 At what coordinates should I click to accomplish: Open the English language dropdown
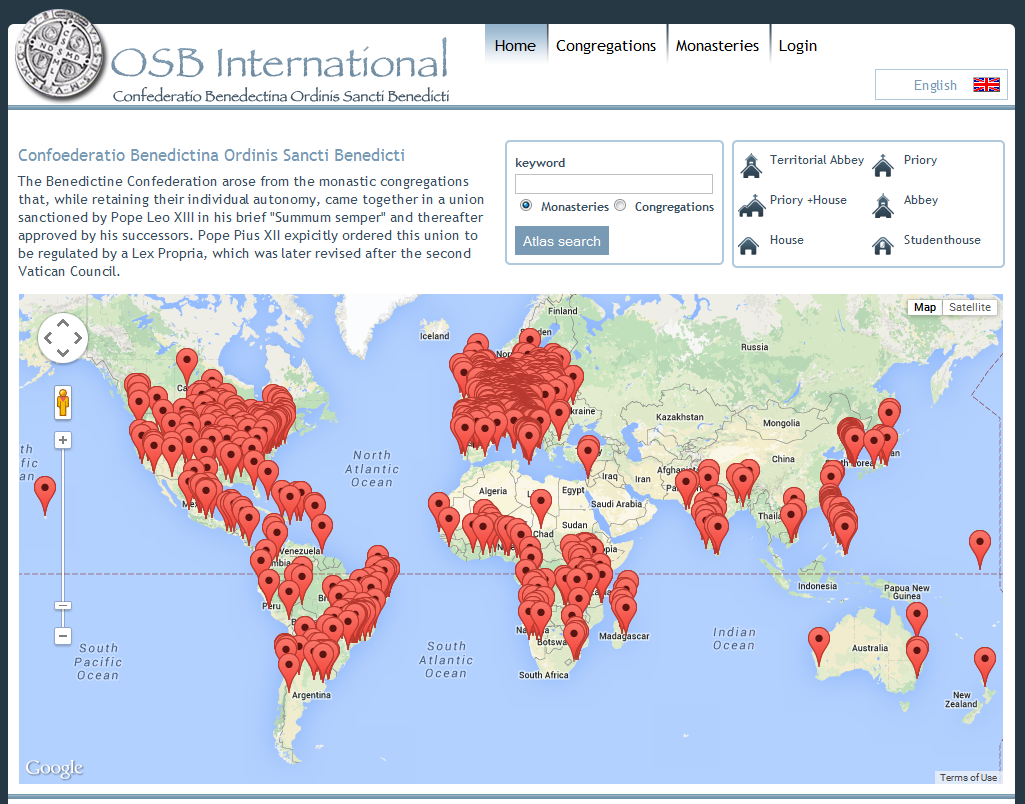coord(941,84)
